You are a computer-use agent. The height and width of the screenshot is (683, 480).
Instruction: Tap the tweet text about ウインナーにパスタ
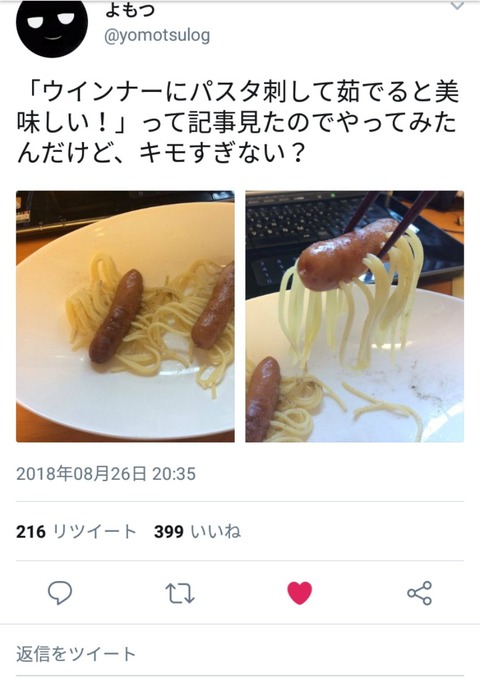(x=238, y=122)
